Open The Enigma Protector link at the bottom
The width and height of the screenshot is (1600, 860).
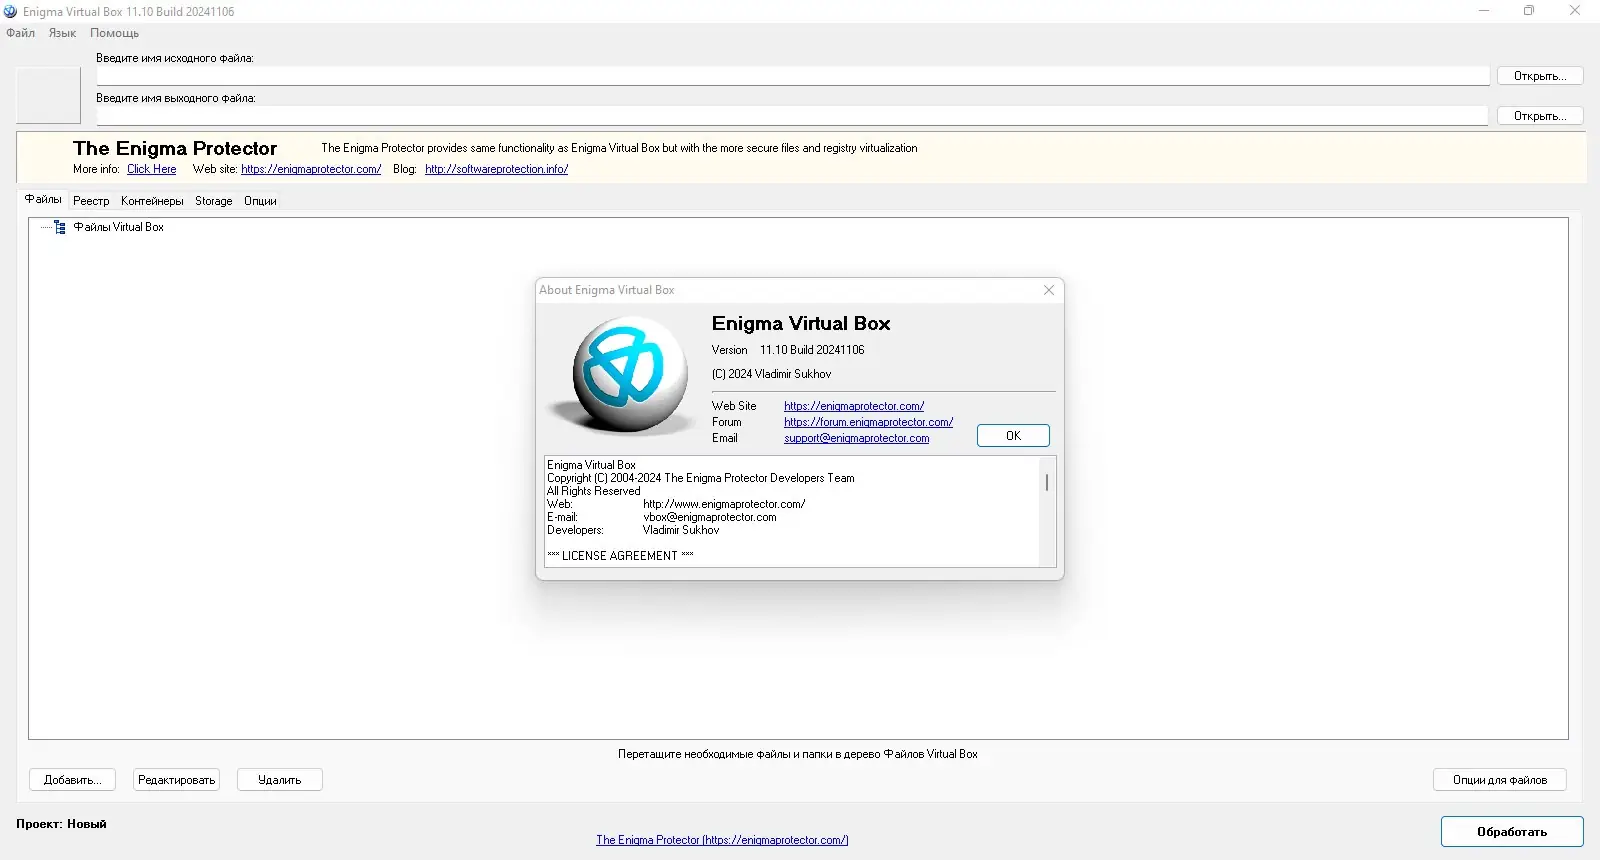click(x=722, y=840)
